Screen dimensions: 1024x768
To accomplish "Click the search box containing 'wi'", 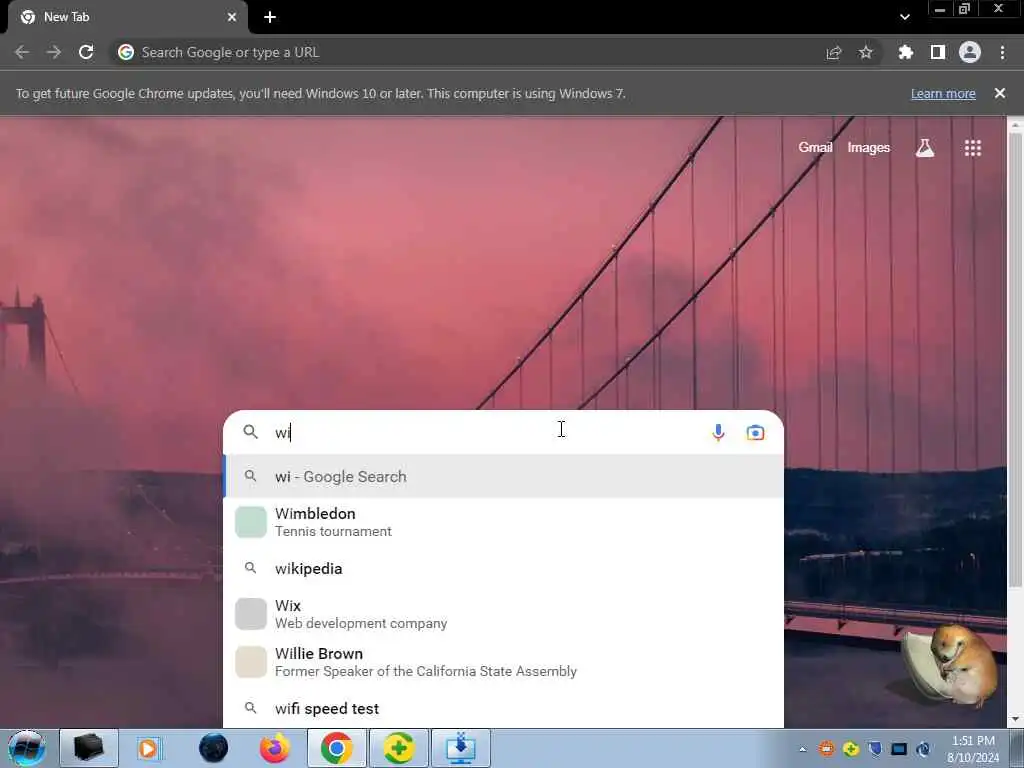I will pyautogui.click(x=503, y=432).
